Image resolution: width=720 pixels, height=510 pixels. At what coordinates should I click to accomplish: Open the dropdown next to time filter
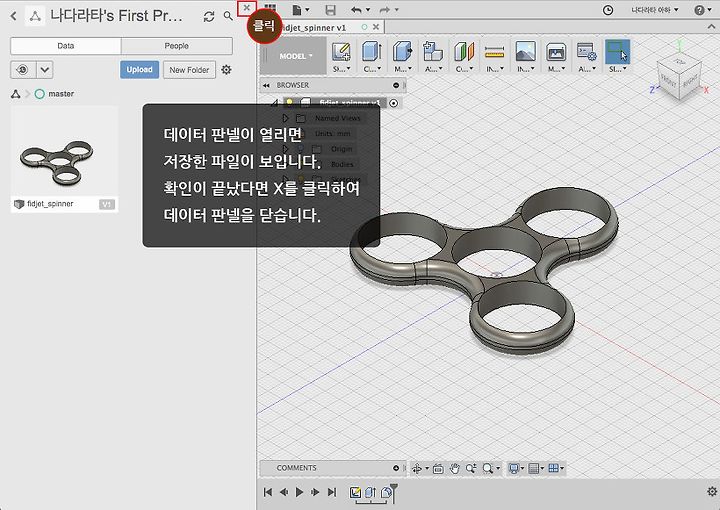point(45,70)
